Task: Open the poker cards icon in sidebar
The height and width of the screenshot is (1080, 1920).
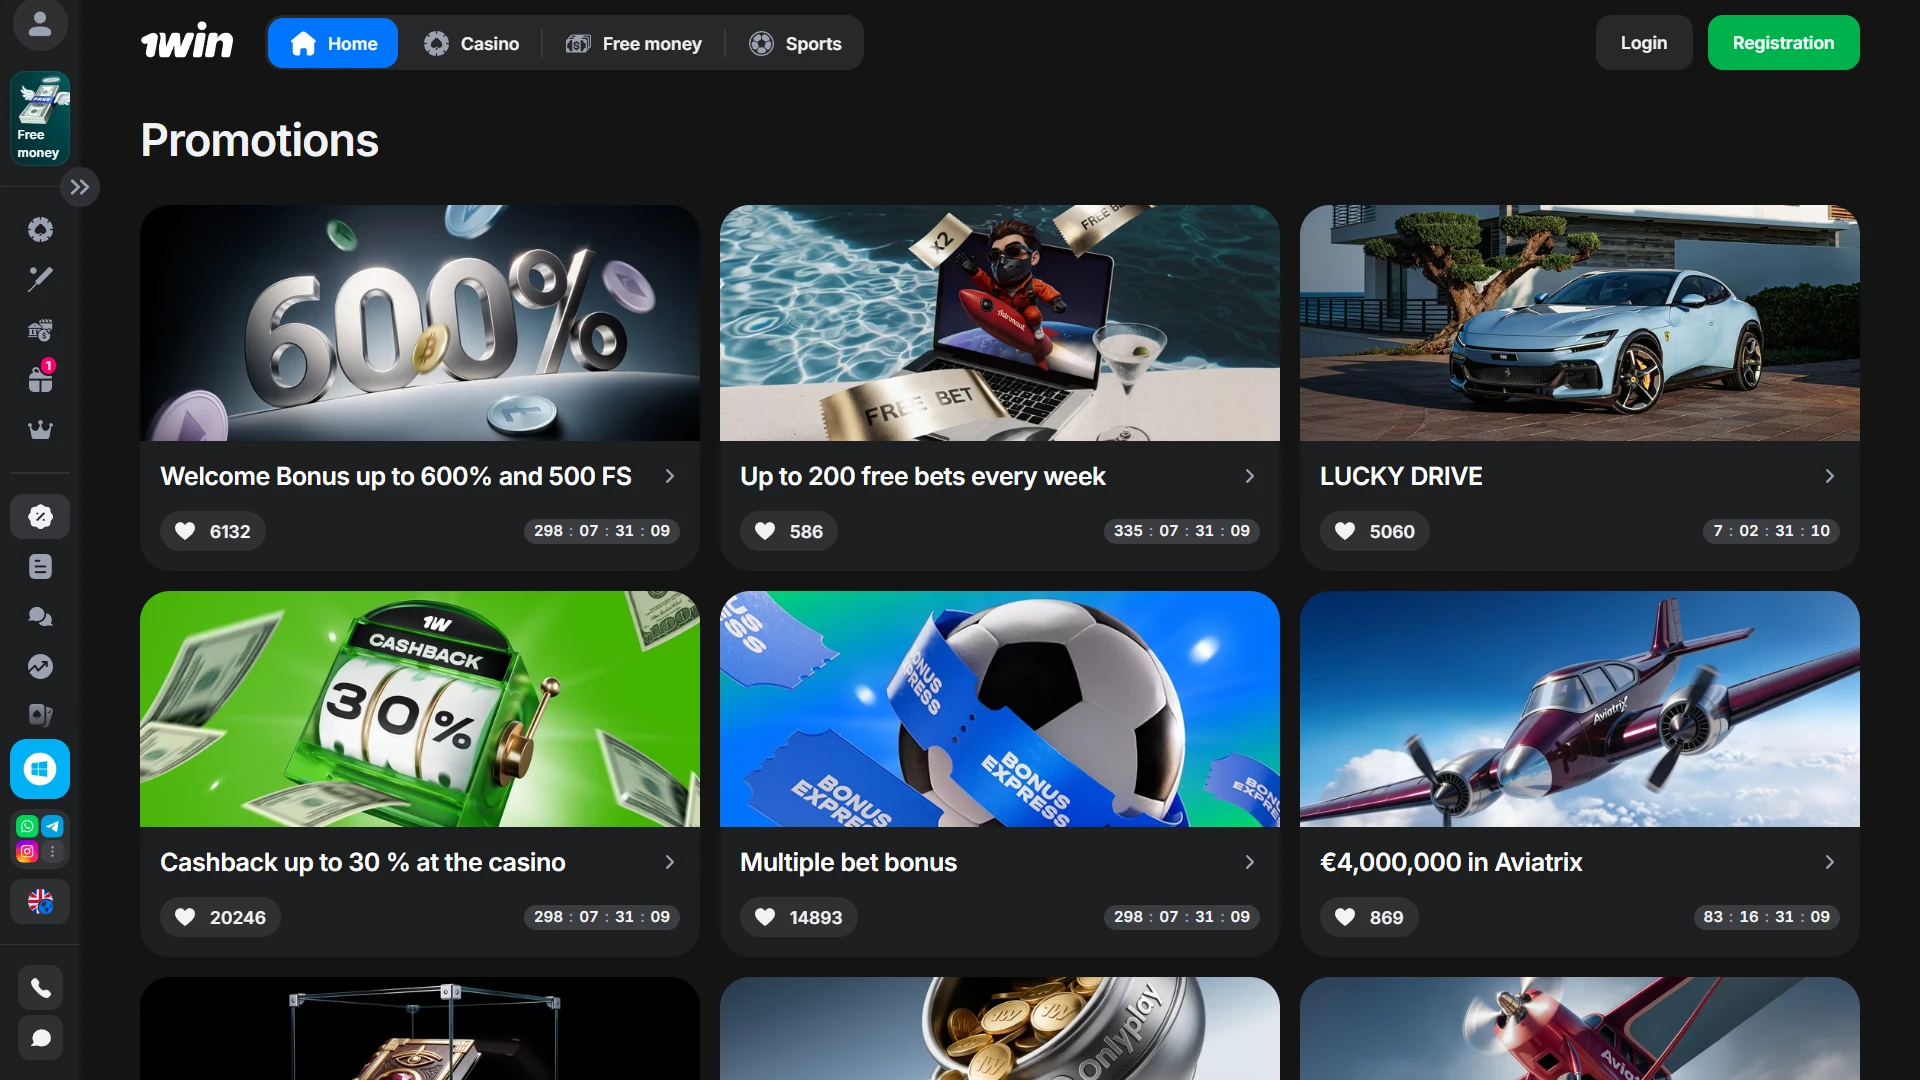Action: click(x=40, y=715)
